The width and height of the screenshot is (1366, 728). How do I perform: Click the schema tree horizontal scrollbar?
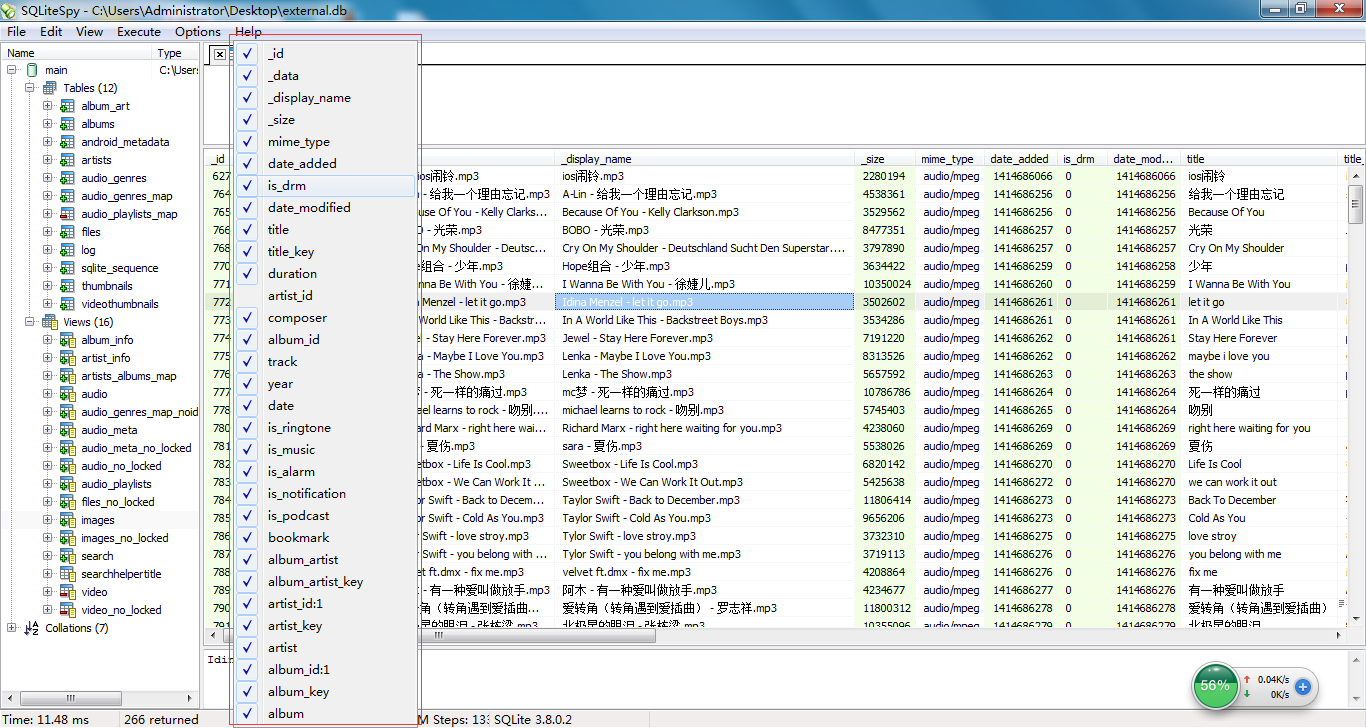tap(99, 698)
